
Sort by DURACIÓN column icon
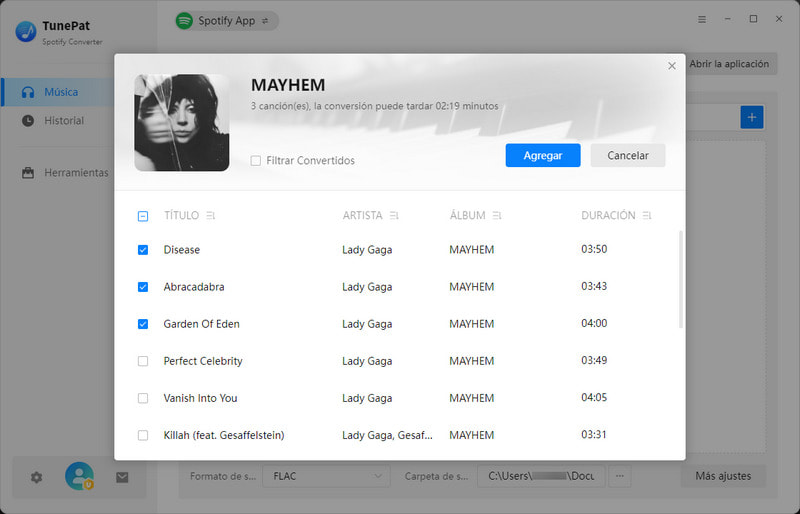tap(647, 216)
